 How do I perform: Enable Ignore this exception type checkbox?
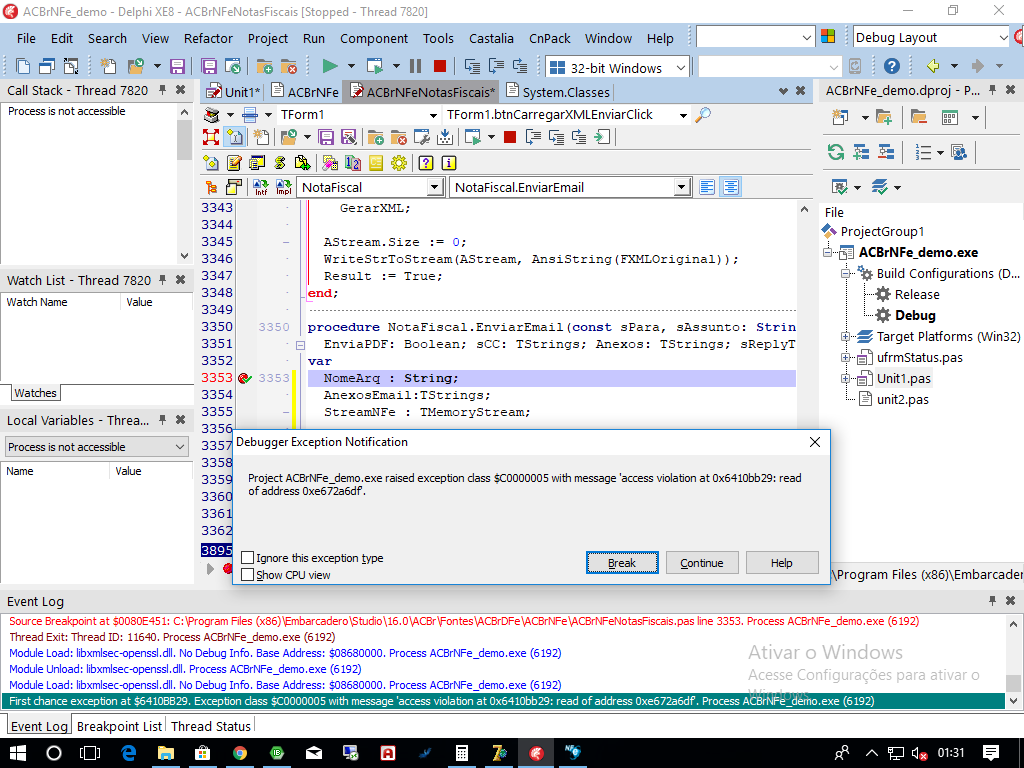(x=248, y=558)
